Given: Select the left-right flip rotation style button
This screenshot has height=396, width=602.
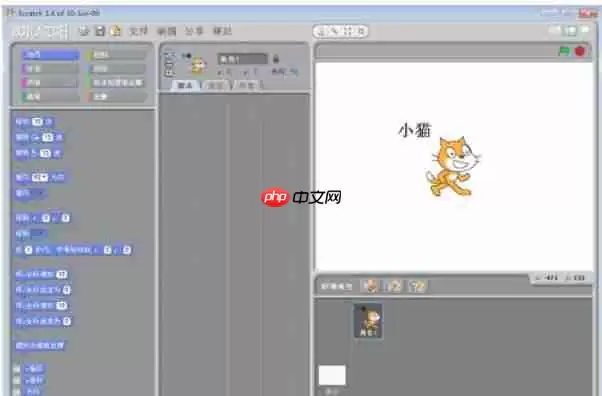Looking at the screenshot, I should pyautogui.click(x=169, y=64).
